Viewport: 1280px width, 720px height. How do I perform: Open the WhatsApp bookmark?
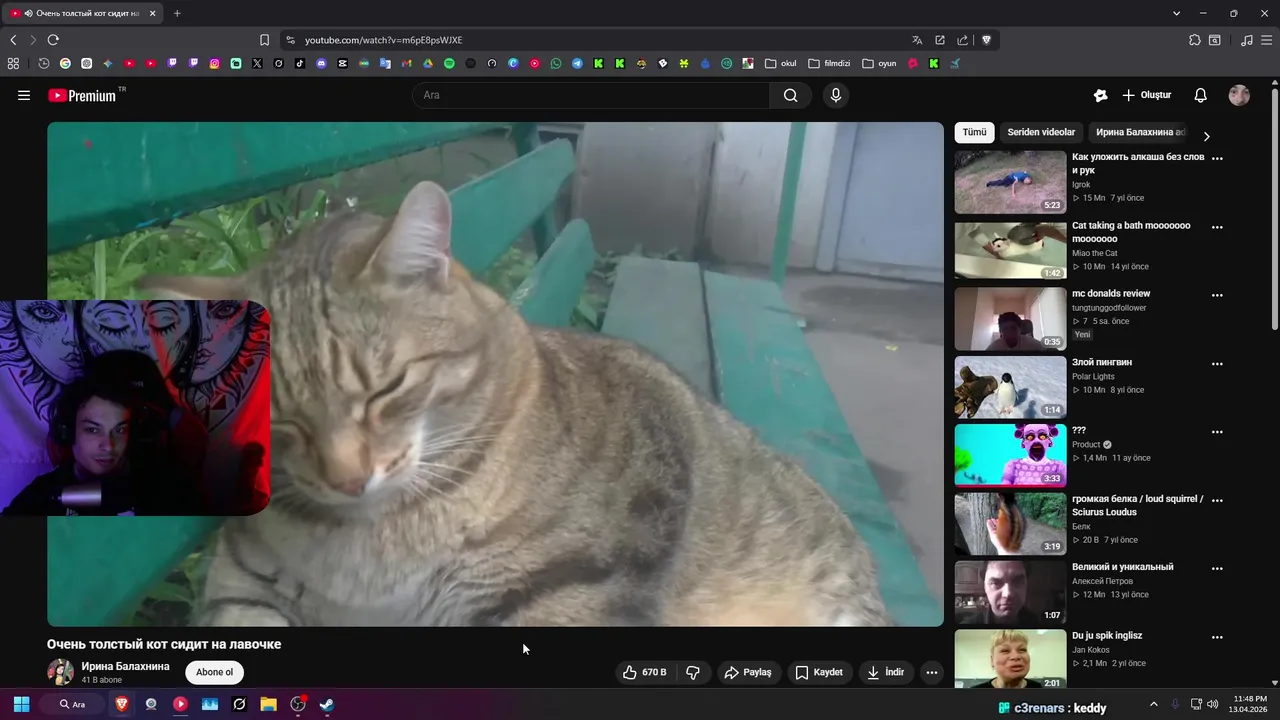(x=556, y=63)
